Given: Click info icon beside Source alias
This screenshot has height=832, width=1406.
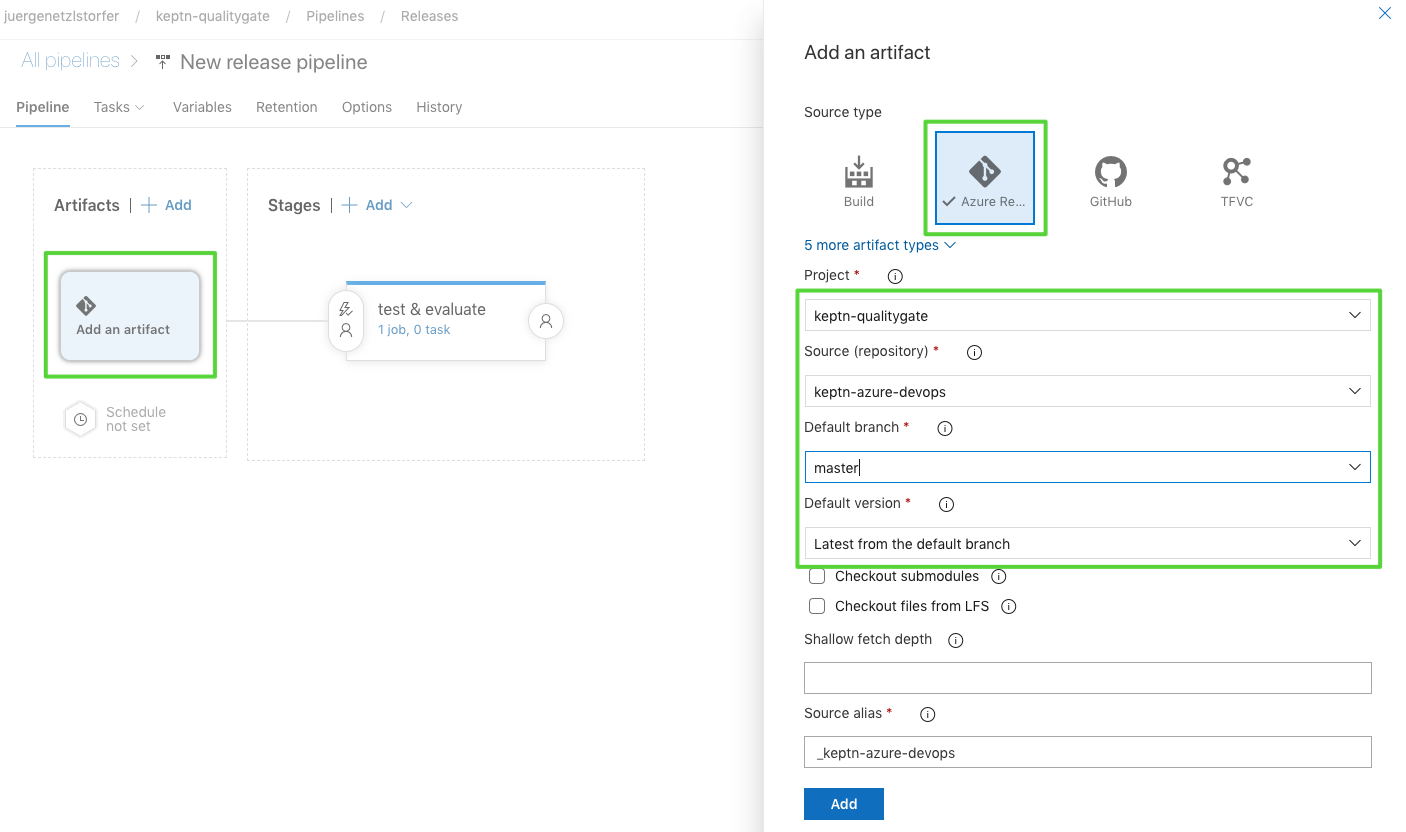Looking at the screenshot, I should 927,714.
